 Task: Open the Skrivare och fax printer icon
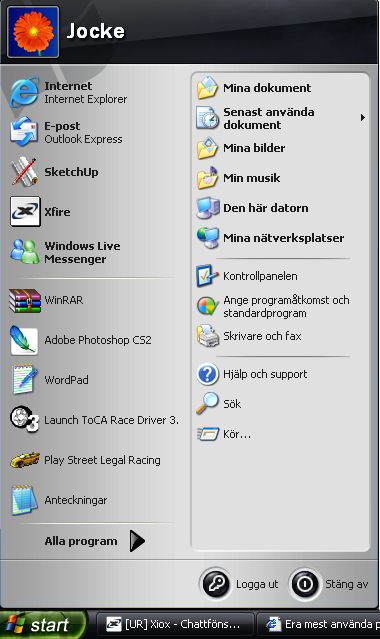[x=208, y=336]
